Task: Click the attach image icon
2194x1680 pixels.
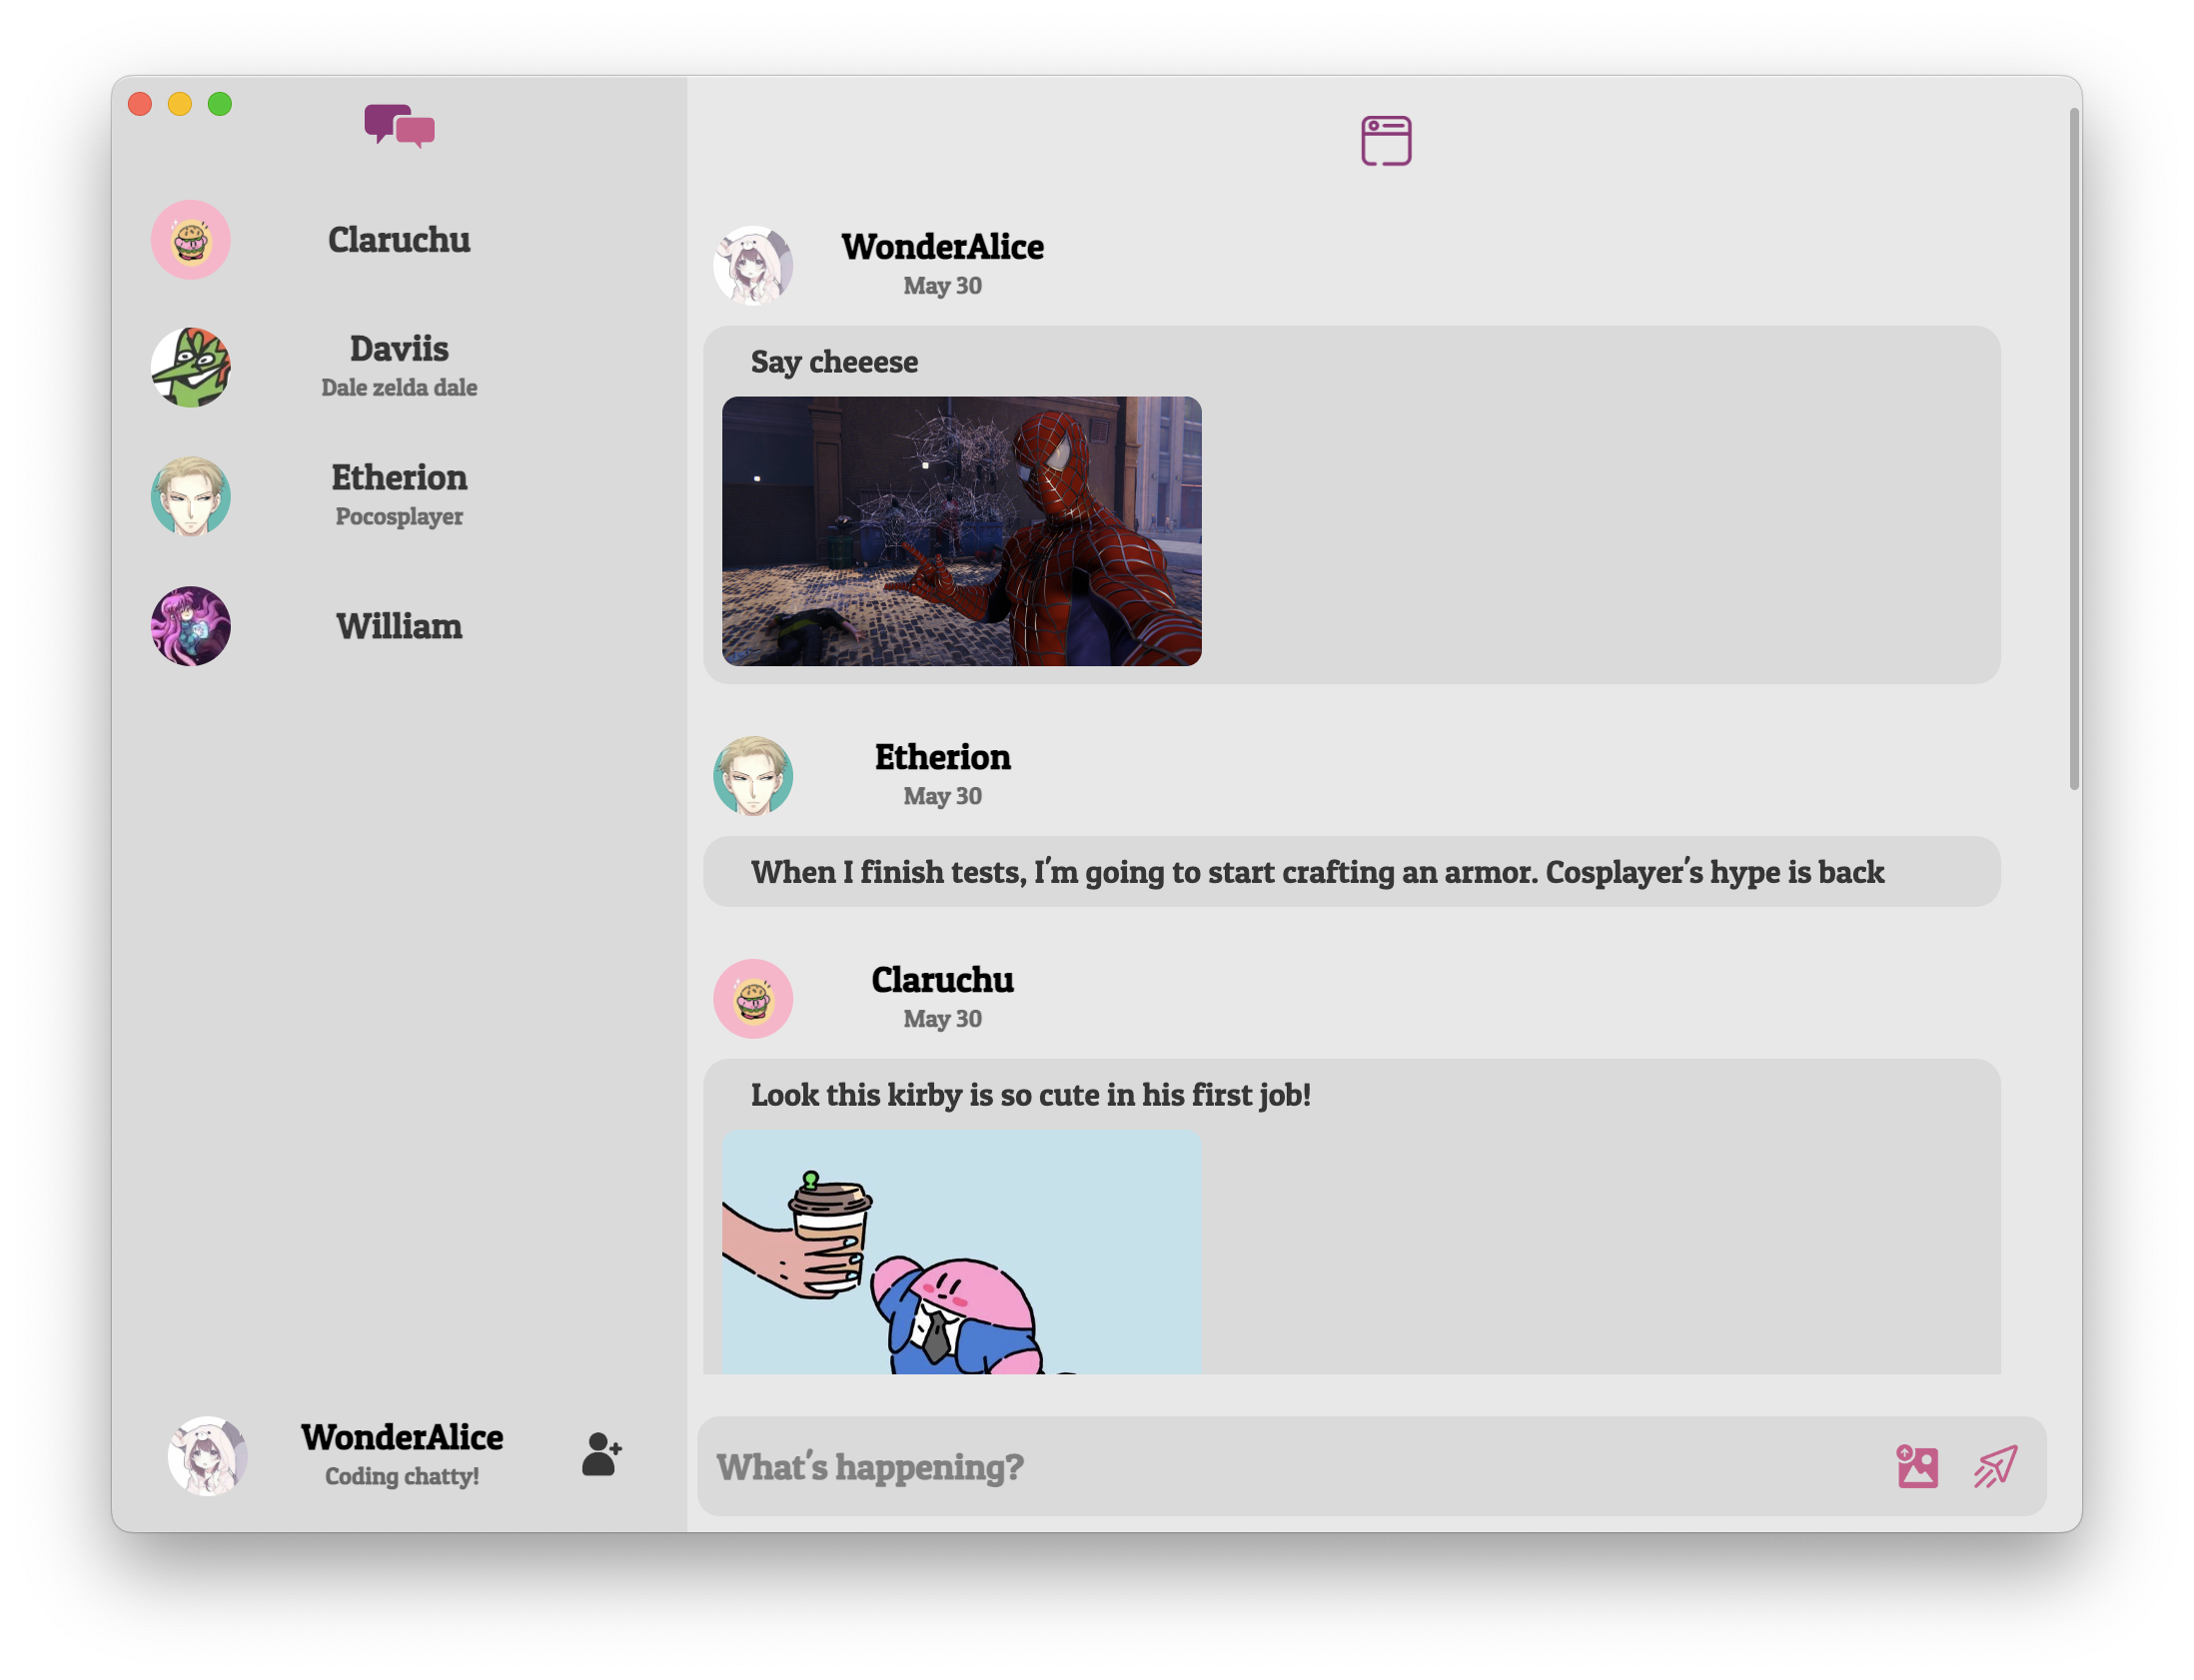Action: pyautogui.click(x=1916, y=1466)
